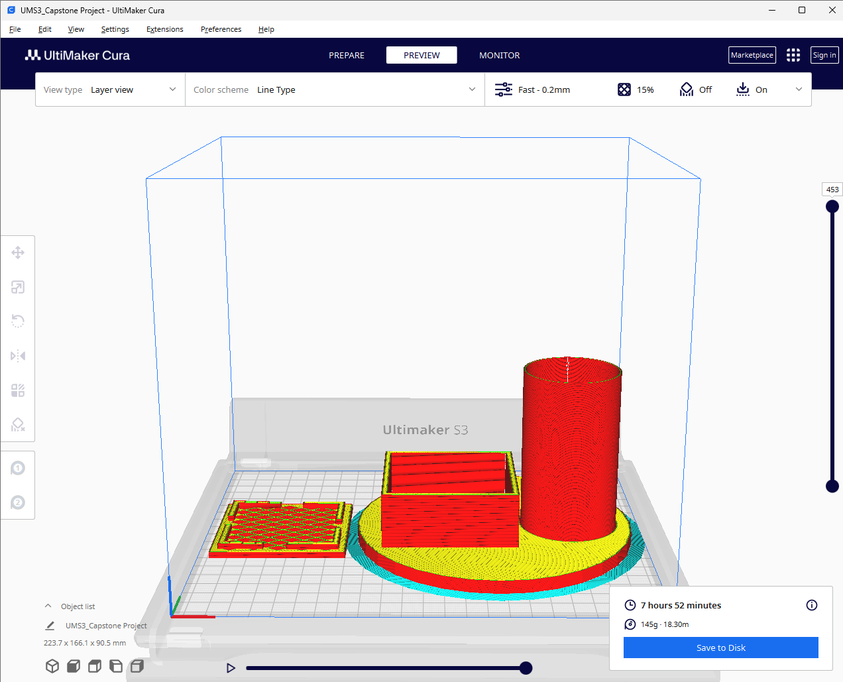The image size is (843, 682).
Task: Switch to the MONITOR stage
Action: pyautogui.click(x=499, y=55)
